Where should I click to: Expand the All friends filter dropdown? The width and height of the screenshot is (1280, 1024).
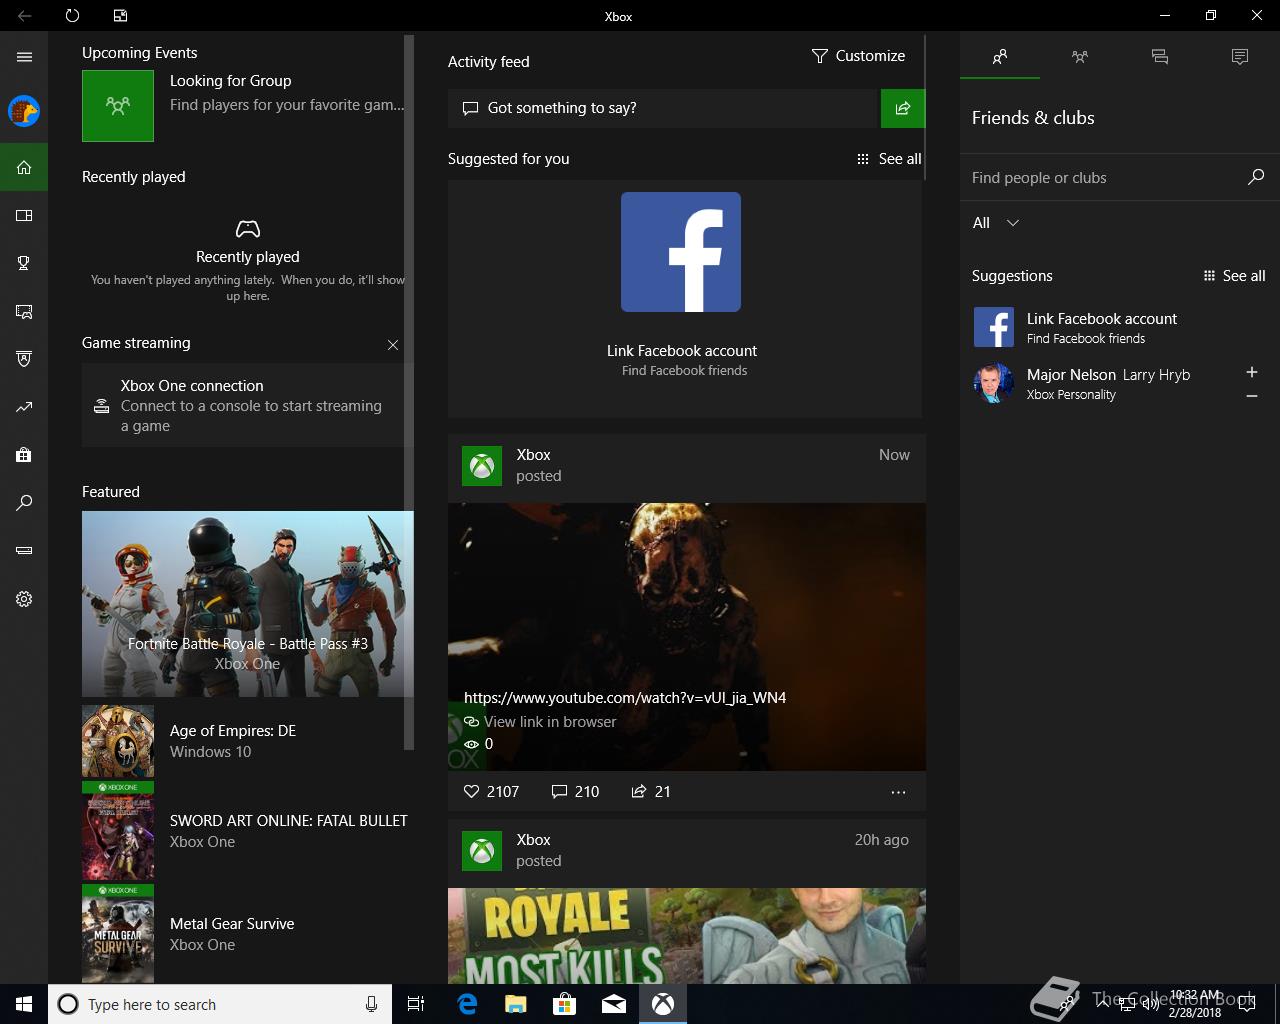(x=996, y=223)
